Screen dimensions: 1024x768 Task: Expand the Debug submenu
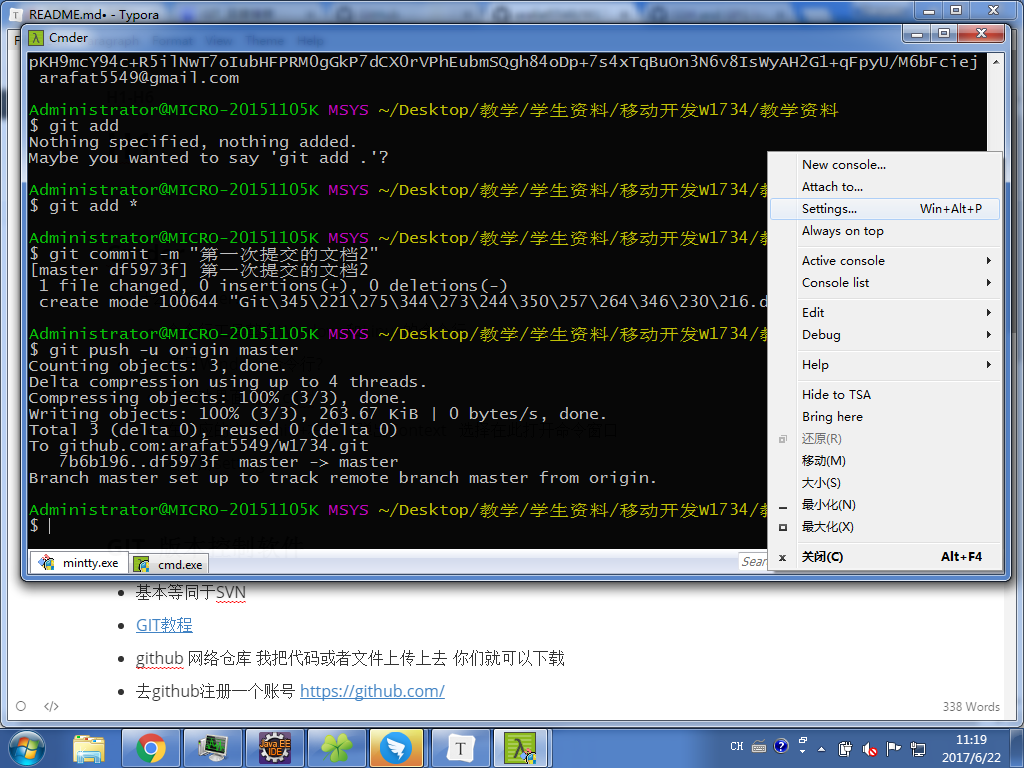[x=885, y=335]
